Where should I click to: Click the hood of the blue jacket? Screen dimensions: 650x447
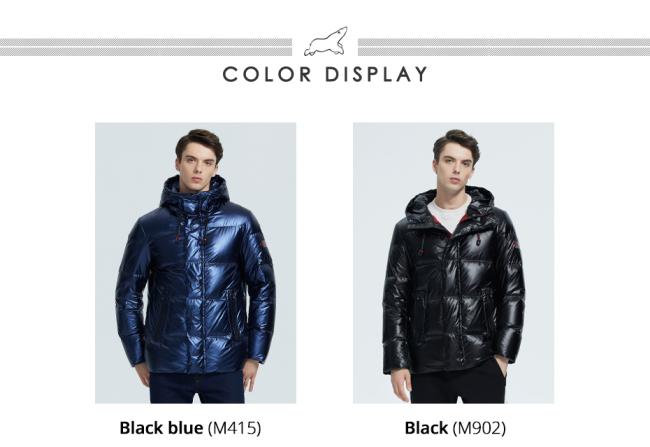coord(195,193)
